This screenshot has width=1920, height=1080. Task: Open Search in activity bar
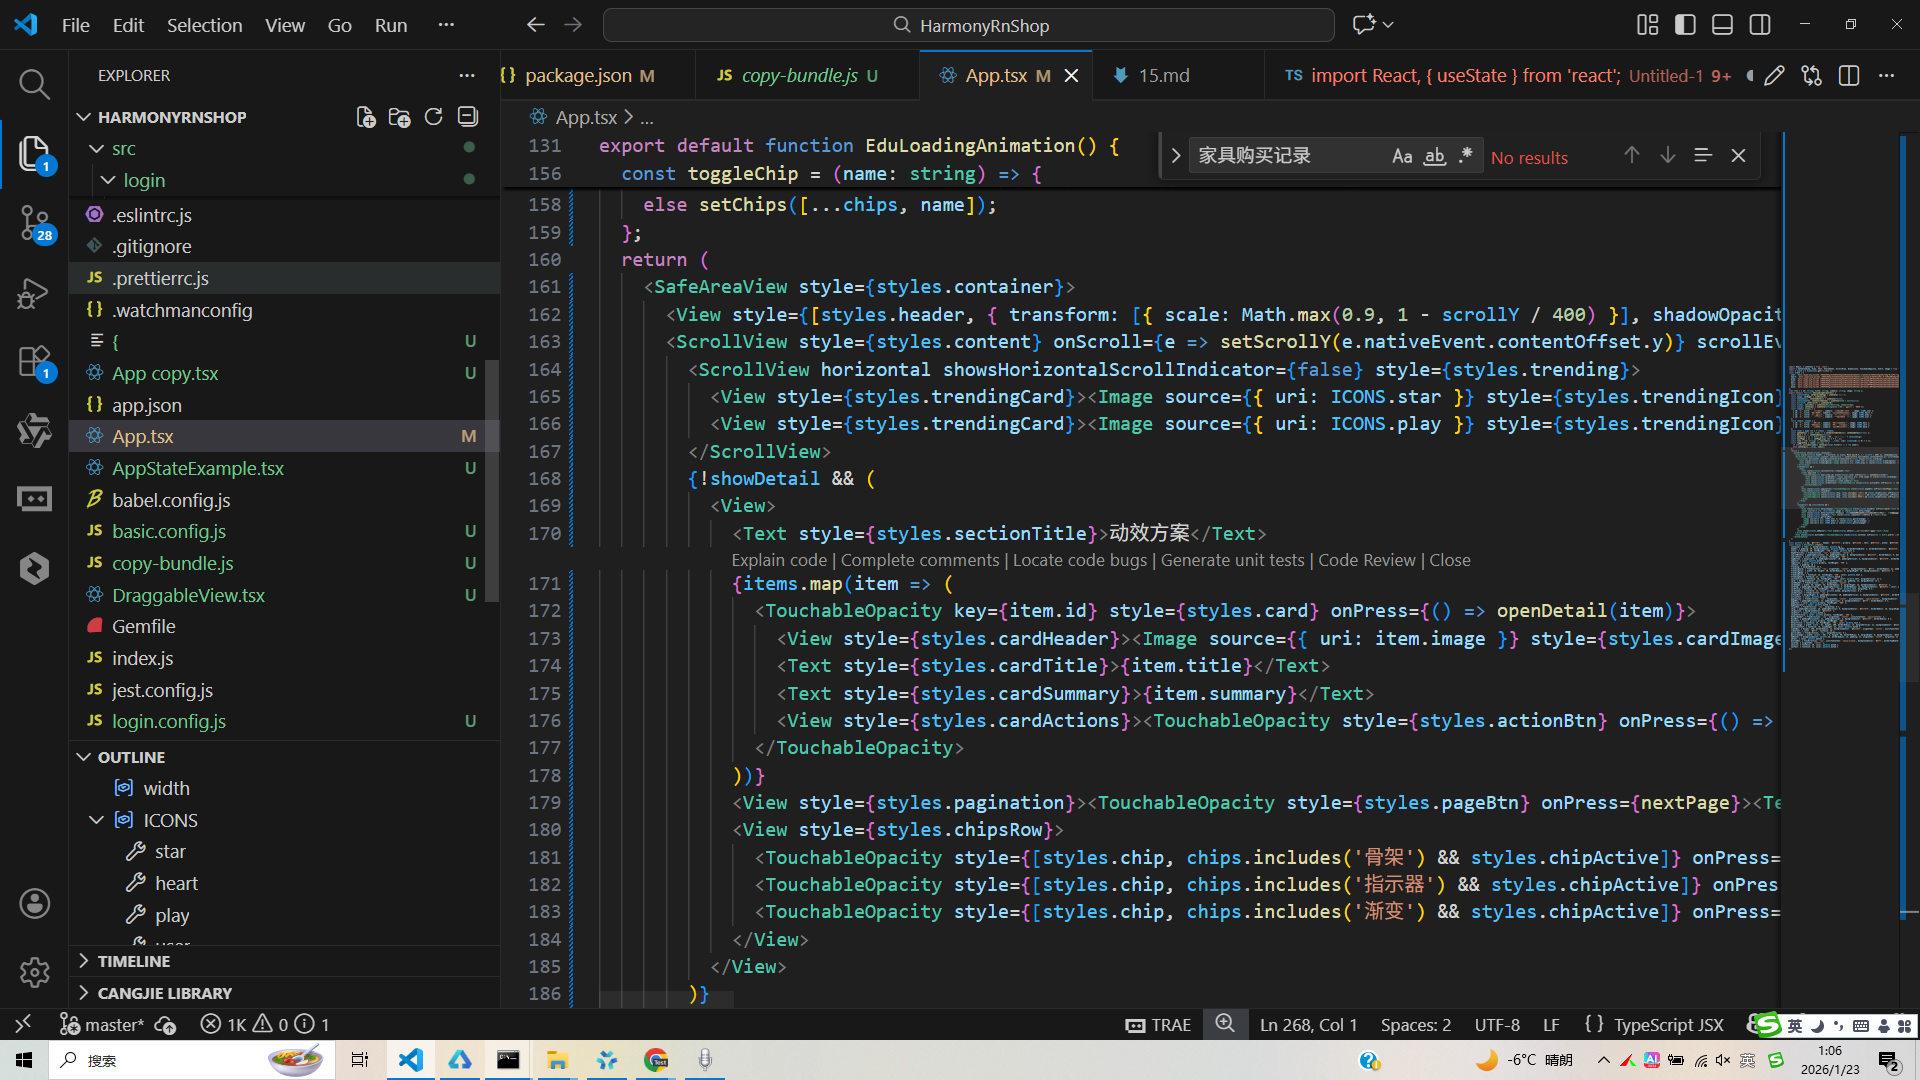point(34,84)
